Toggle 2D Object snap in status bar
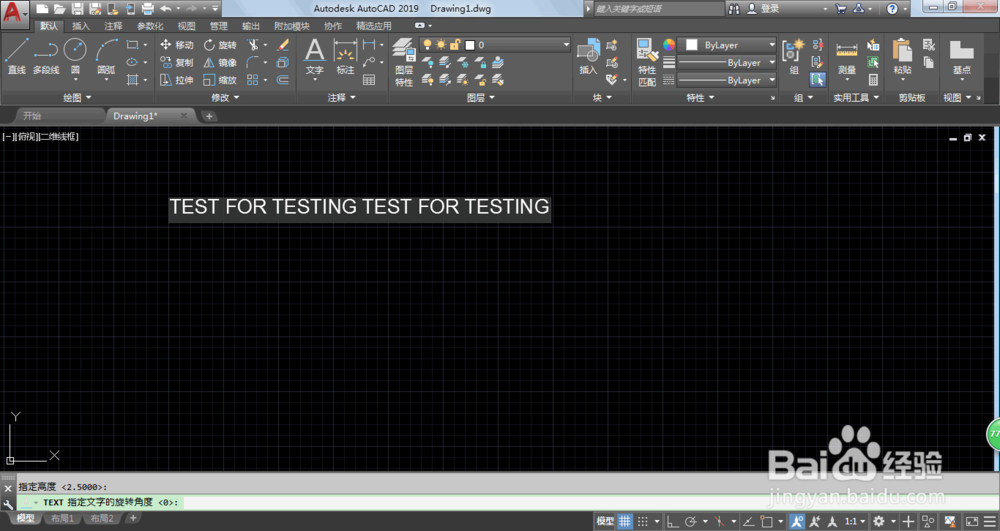The image size is (1000, 531). (767, 521)
